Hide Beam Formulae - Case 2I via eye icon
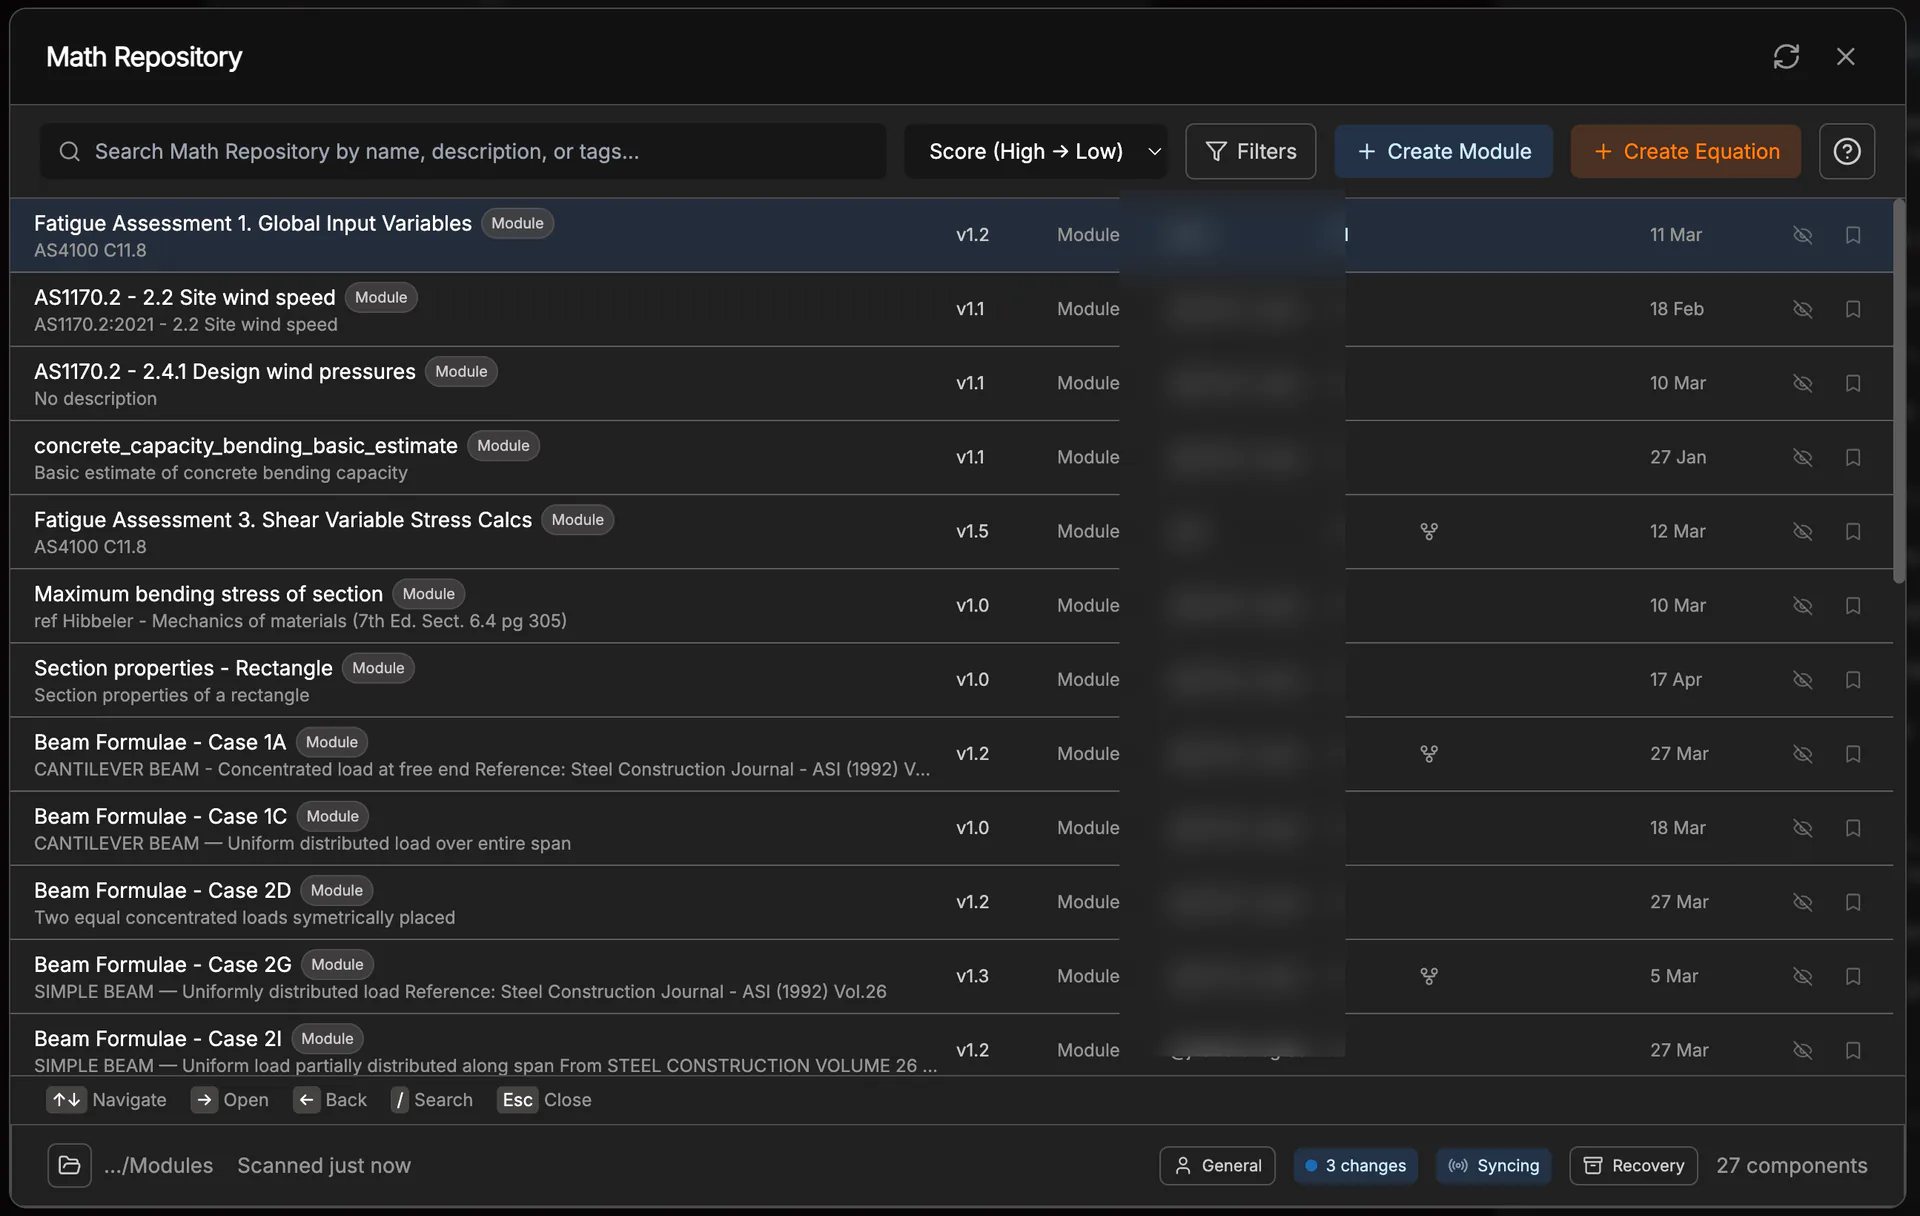Viewport: 1920px width, 1216px height. 1803,1050
